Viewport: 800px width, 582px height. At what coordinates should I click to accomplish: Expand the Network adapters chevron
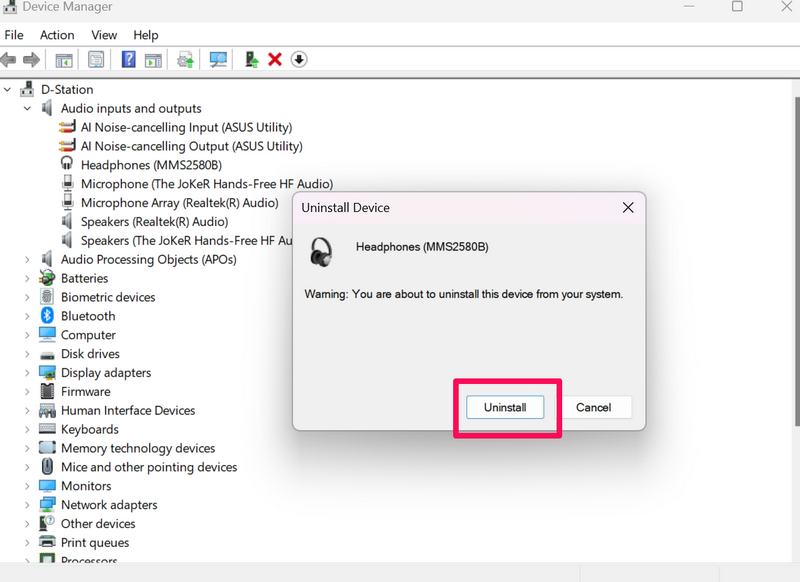[x=28, y=505]
